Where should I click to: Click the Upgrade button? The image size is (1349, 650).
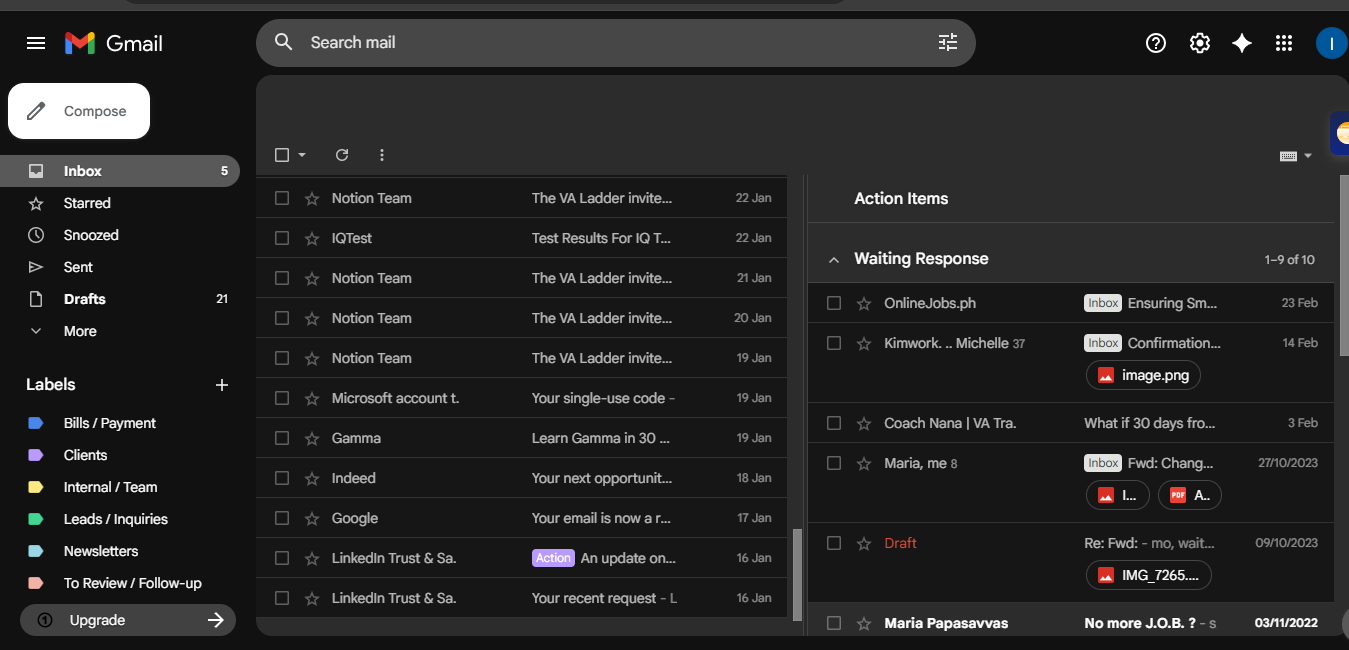coord(128,620)
